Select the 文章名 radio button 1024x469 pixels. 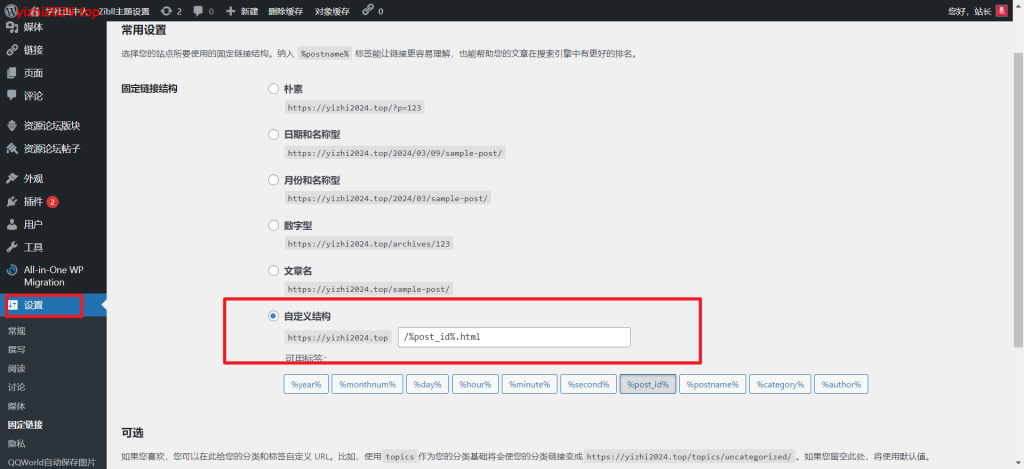[274, 270]
